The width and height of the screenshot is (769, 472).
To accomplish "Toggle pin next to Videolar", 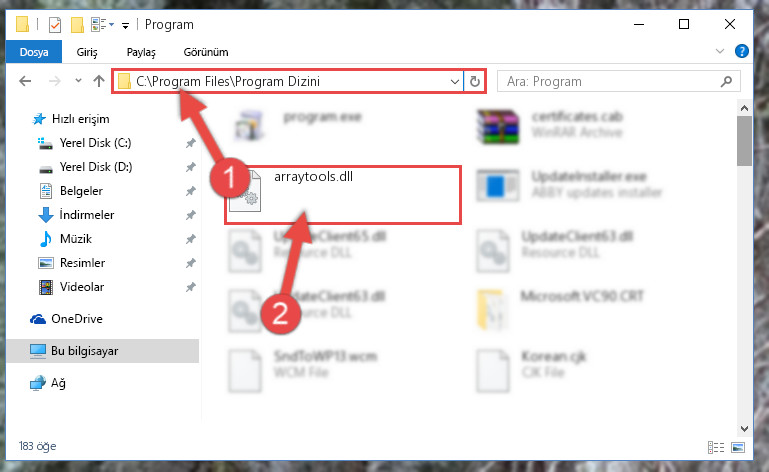I will coord(190,287).
